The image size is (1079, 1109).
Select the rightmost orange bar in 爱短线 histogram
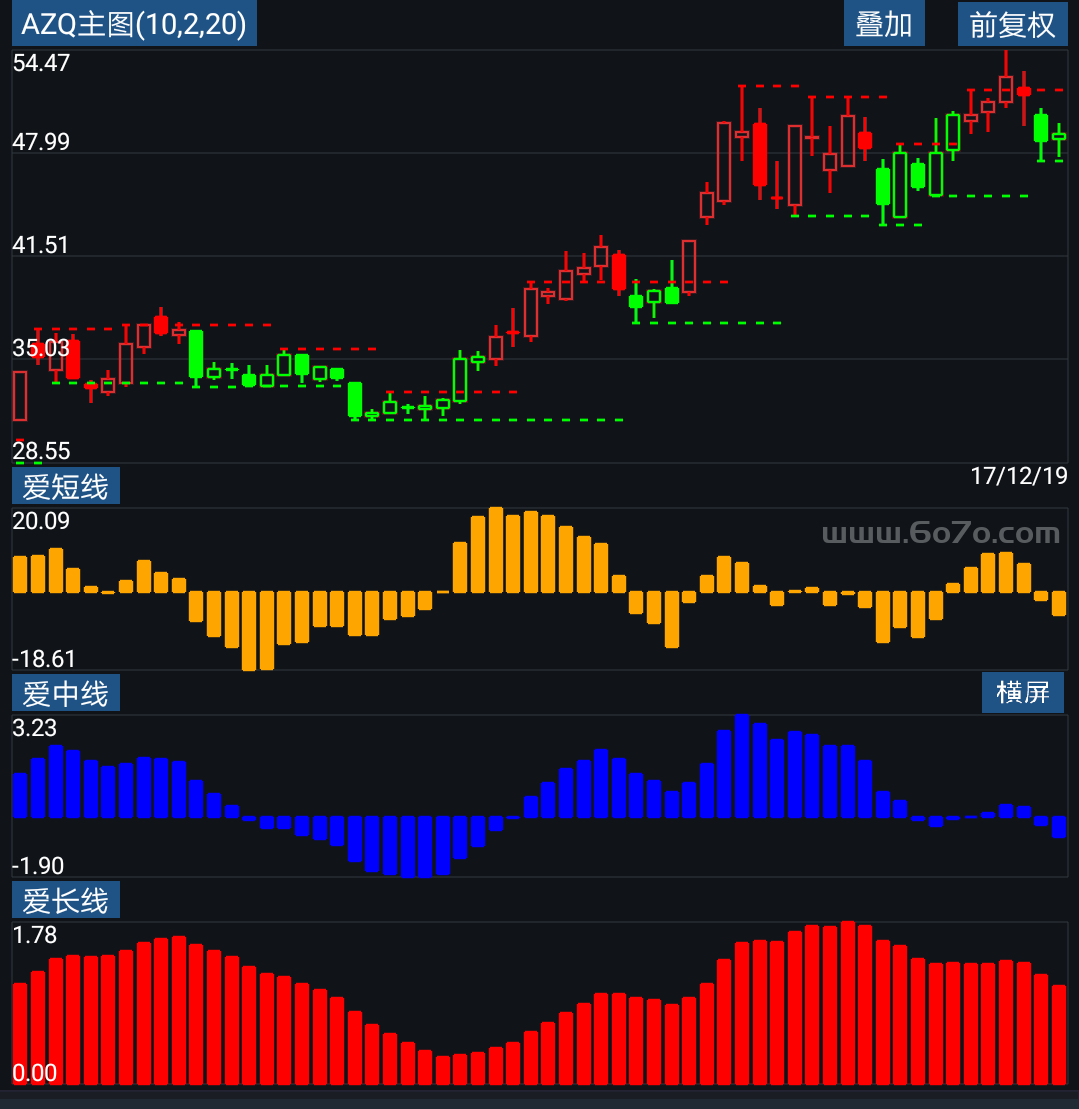pyautogui.click(x=1059, y=603)
